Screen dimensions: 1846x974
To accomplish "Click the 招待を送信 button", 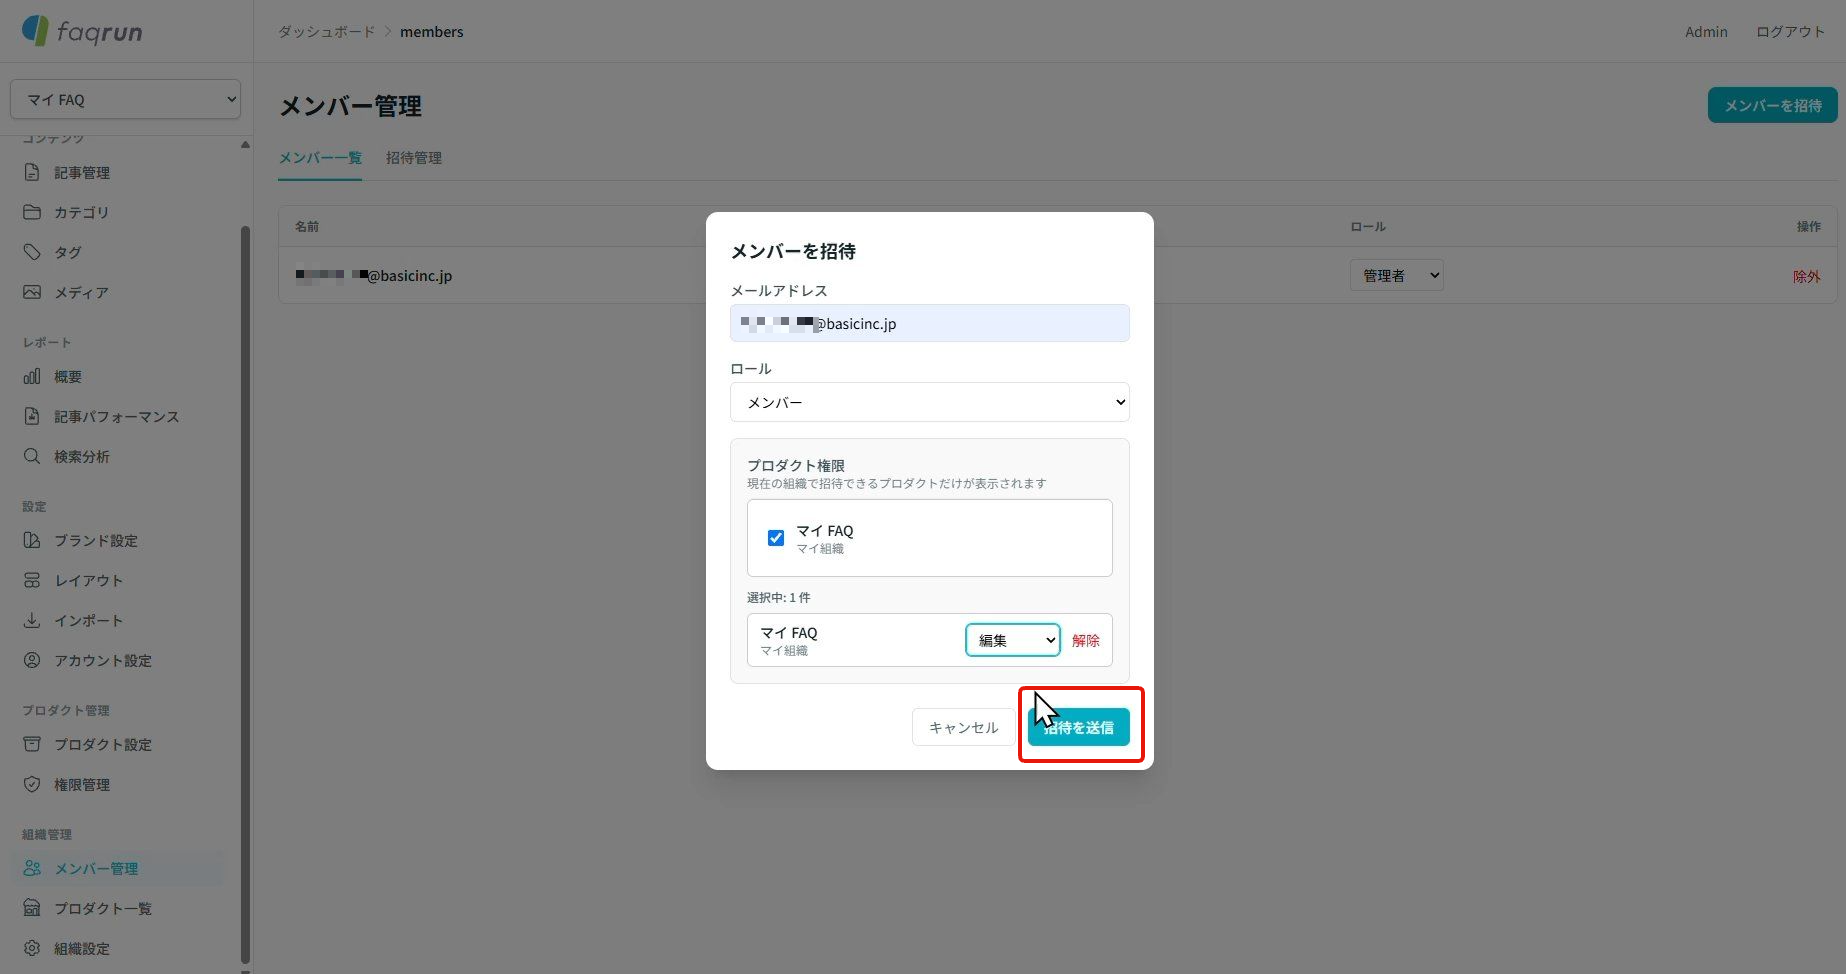I will pyautogui.click(x=1079, y=727).
